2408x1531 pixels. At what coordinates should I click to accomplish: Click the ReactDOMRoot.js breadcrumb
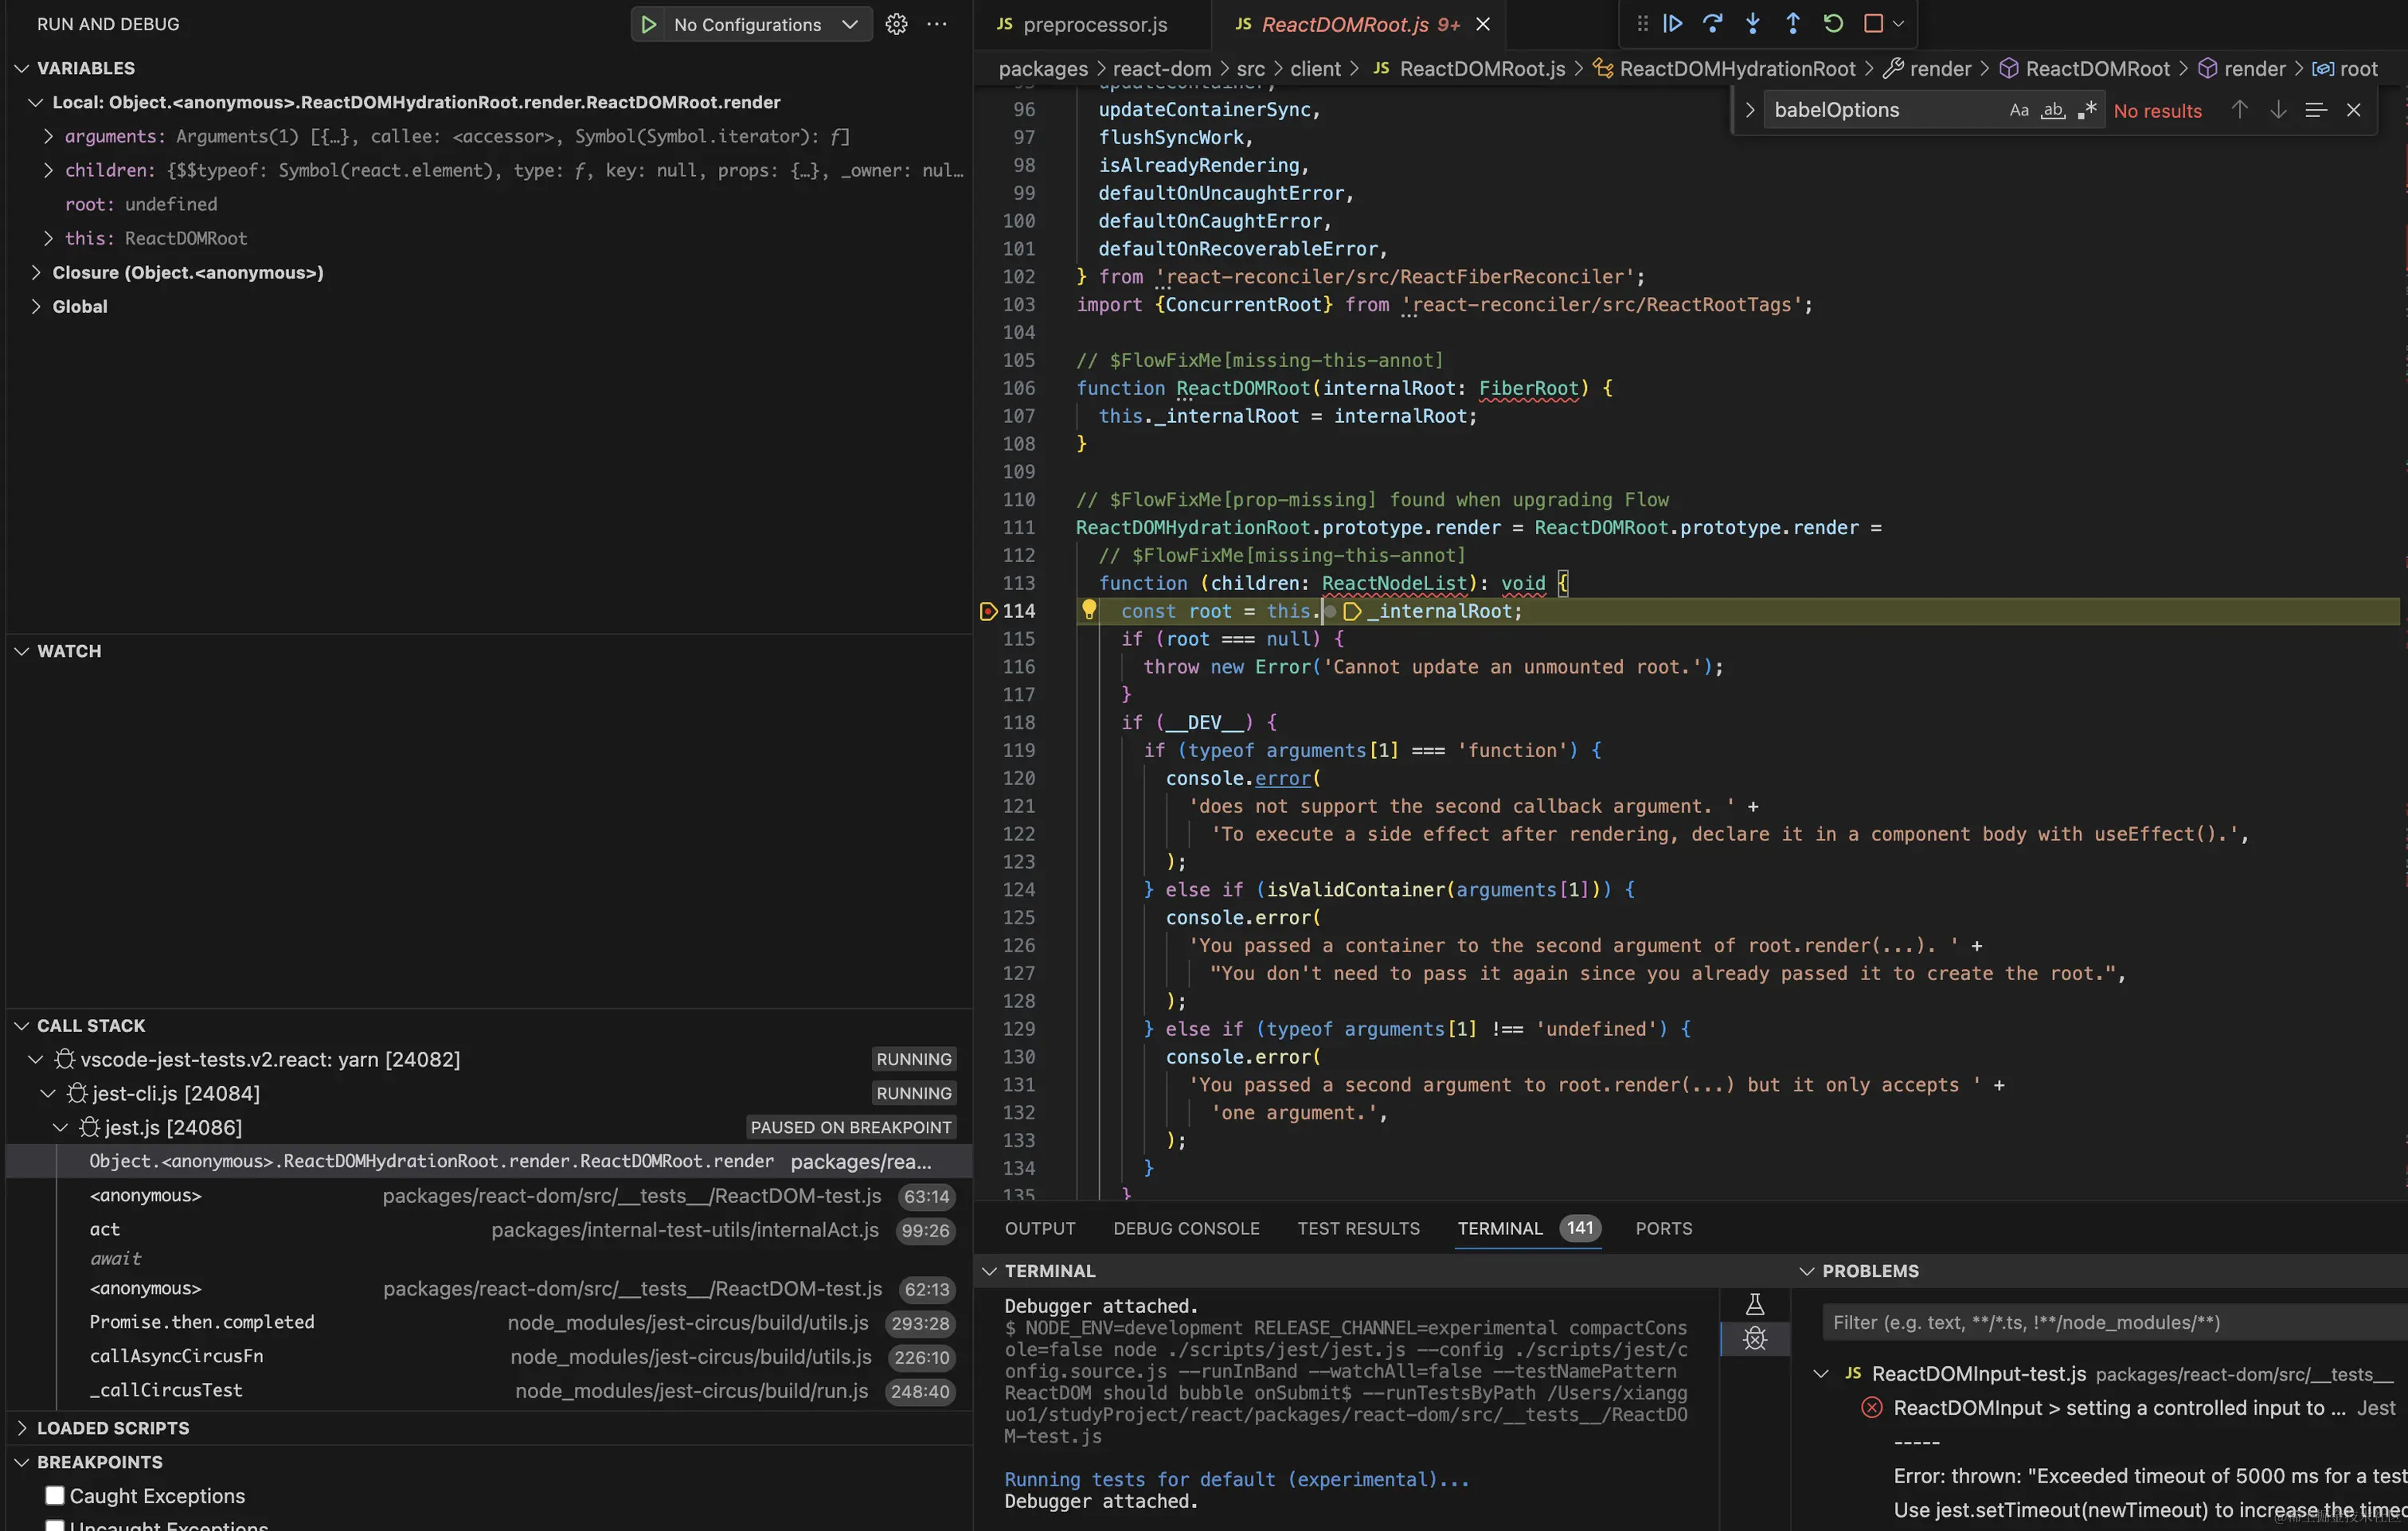(1481, 68)
